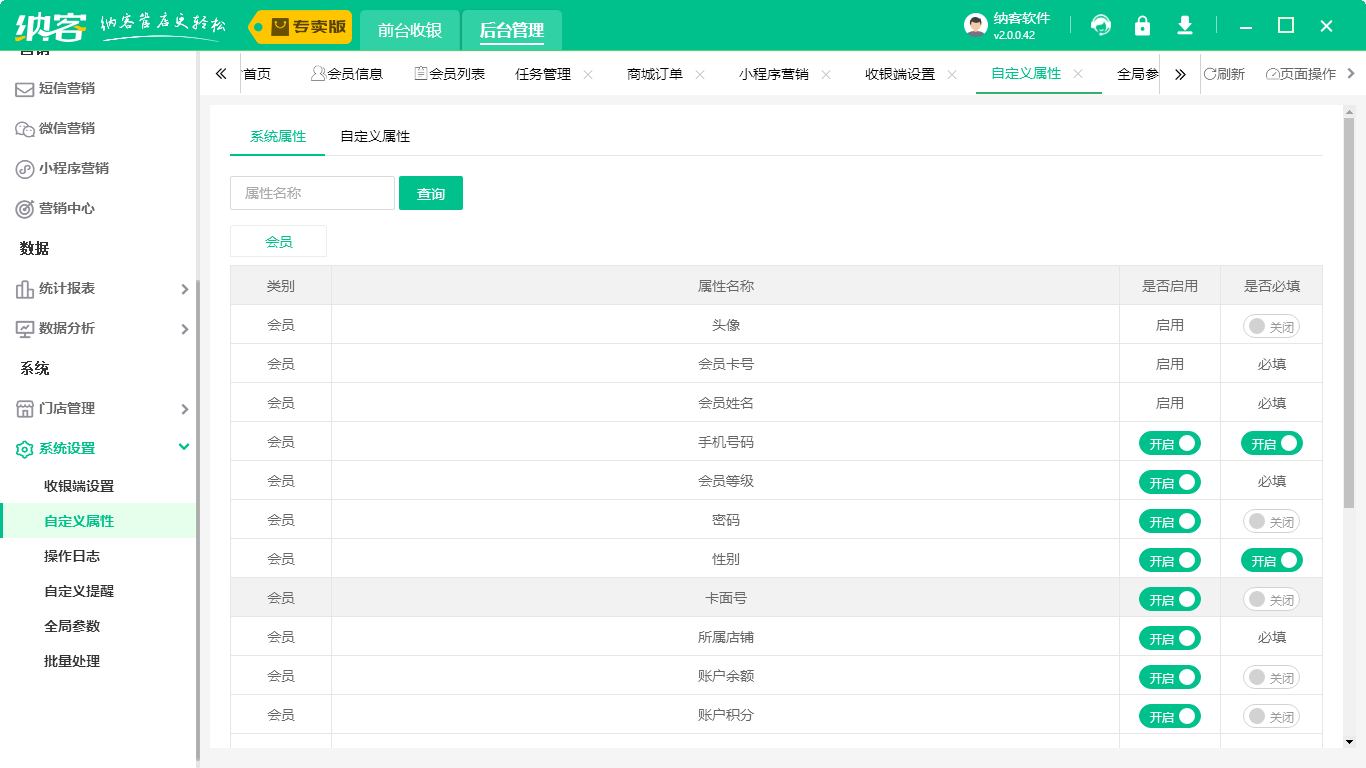
Task: Click the 查询 button
Action: click(431, 193)
